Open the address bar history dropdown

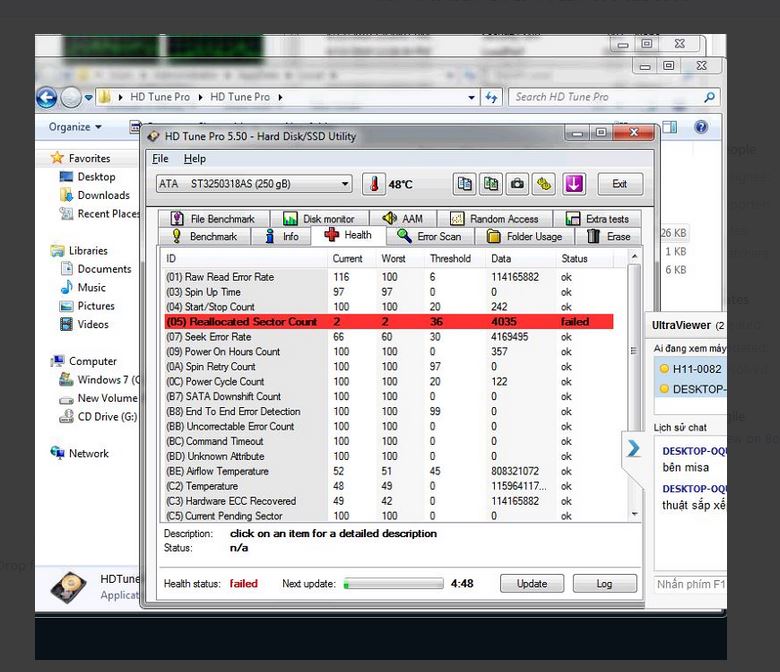click(471, 97)
